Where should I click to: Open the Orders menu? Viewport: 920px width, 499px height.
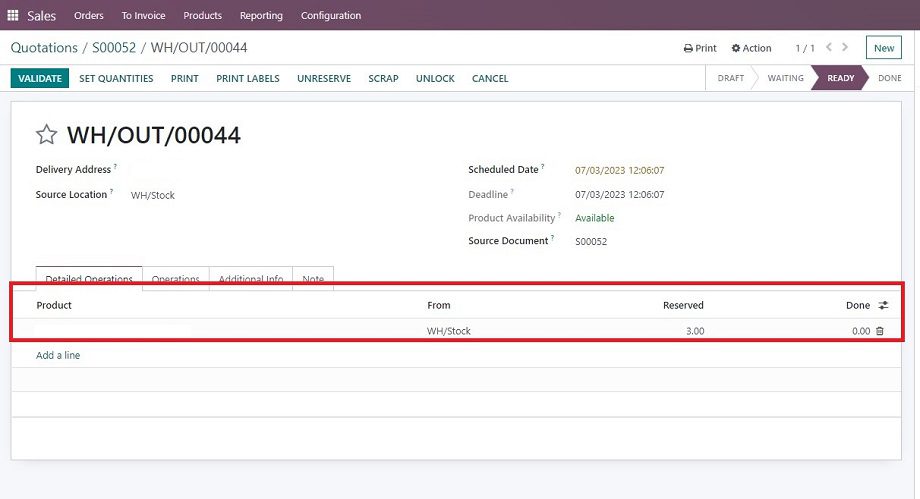(89, 15)
